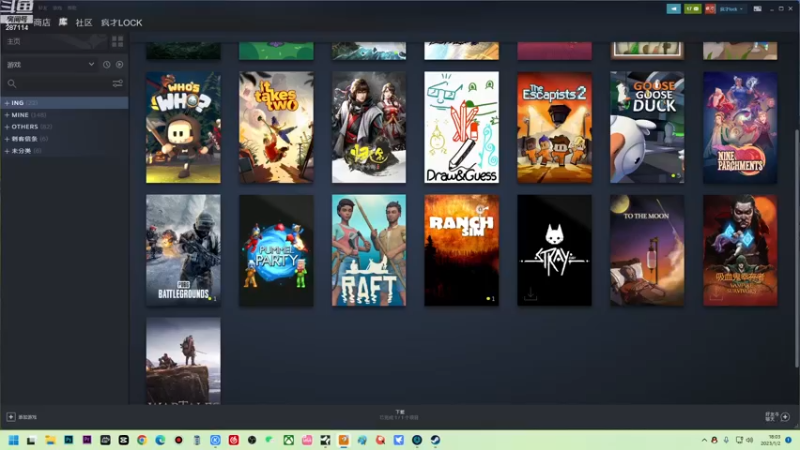
Task: Switch to grid collections view icon
Action: coord(117,41)
